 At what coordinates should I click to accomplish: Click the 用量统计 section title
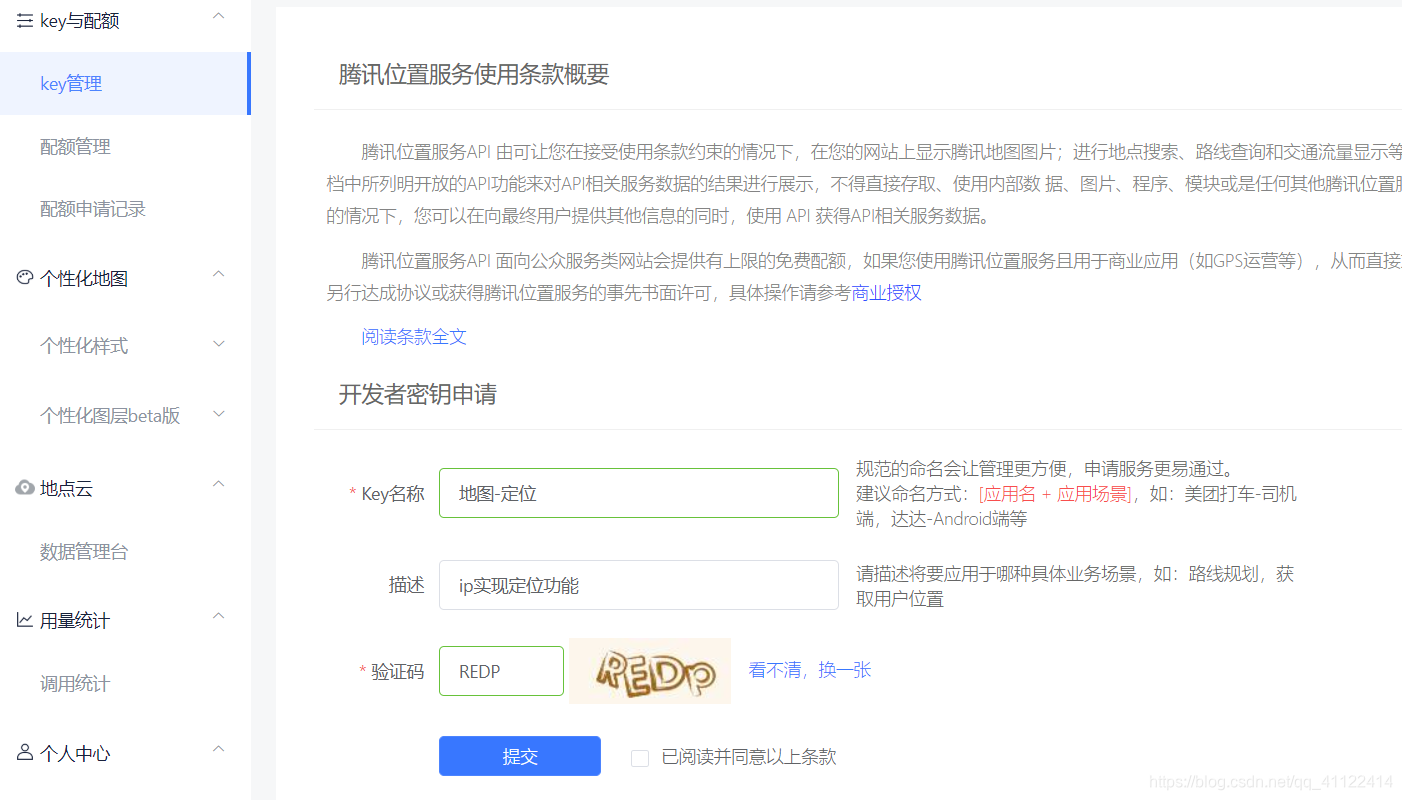click(75, 621)
